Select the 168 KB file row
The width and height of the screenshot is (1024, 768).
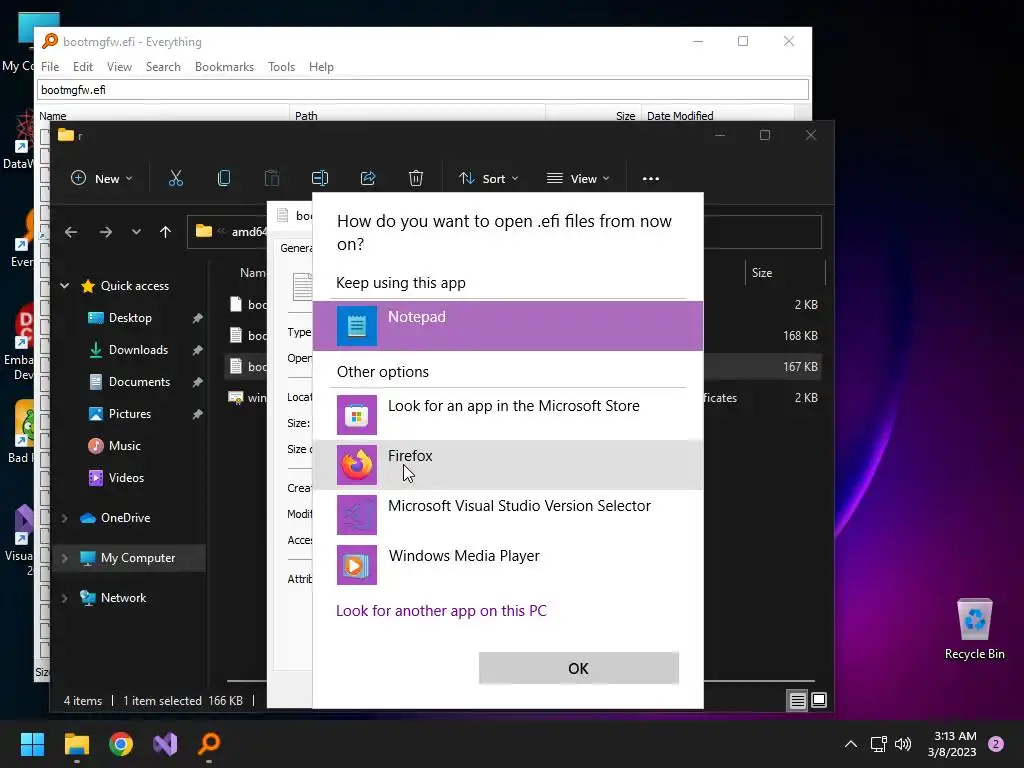(x=522, y=336)
